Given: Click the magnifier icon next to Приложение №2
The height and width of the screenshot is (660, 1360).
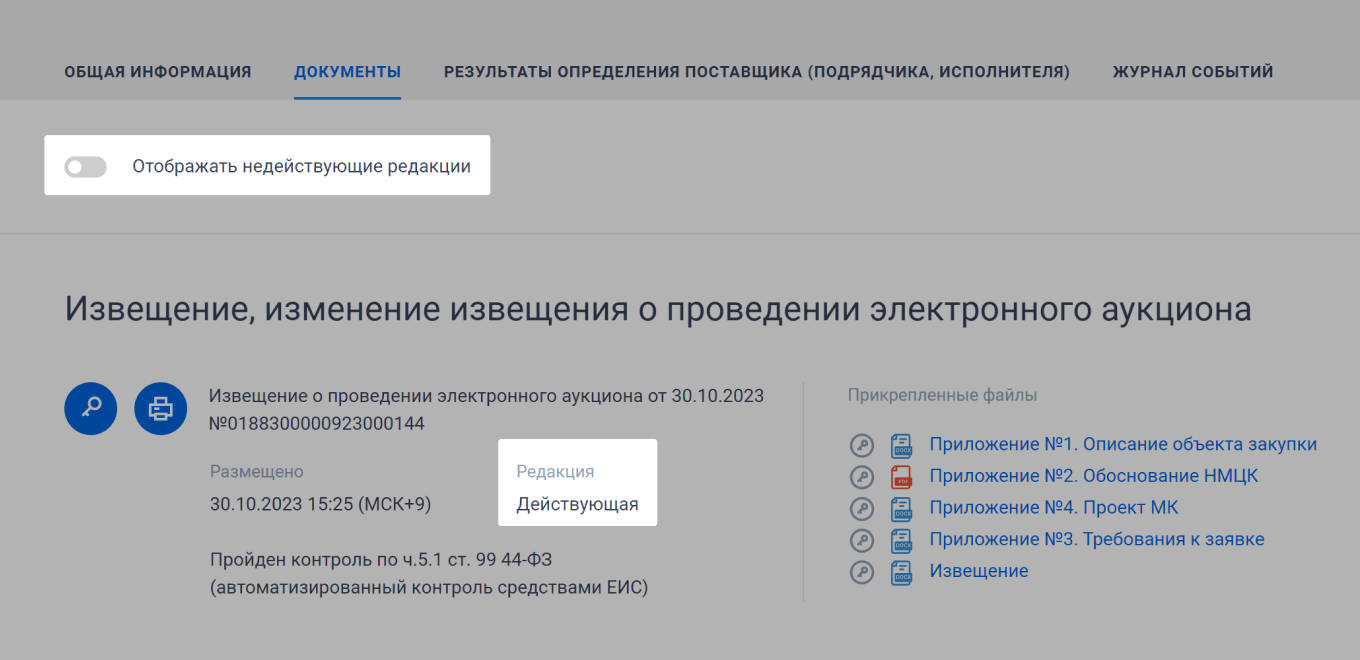Looking at the screenshot, I should point(862,477).
